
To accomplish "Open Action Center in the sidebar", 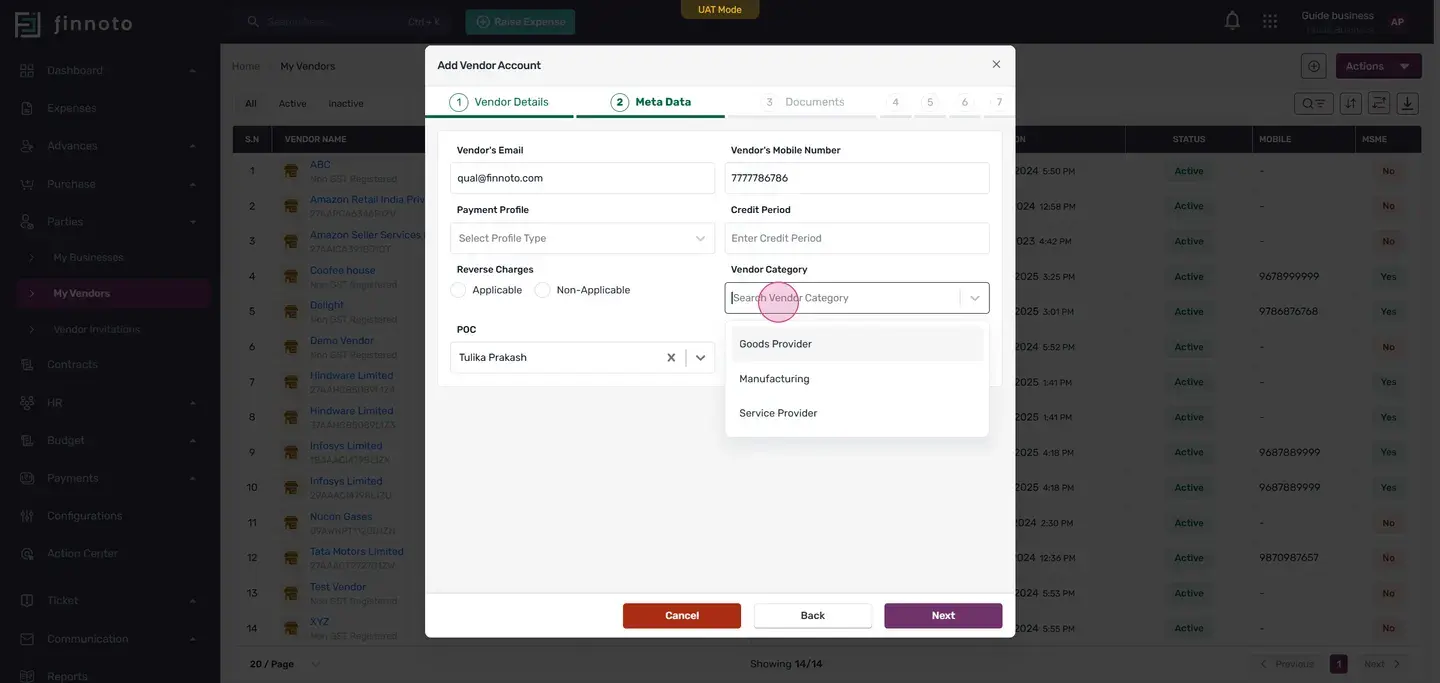I will pyautogui.click(x=82, y=554).
